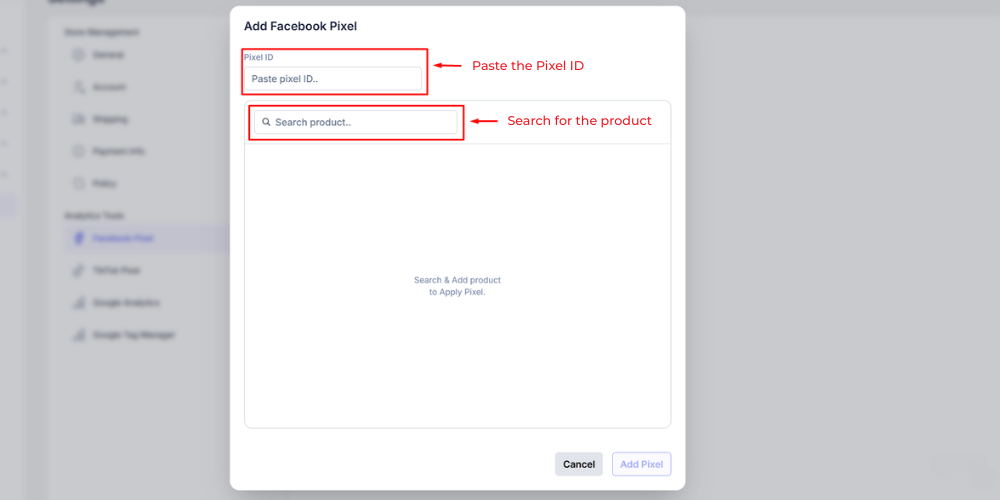Open Payment Info settings

118,151
